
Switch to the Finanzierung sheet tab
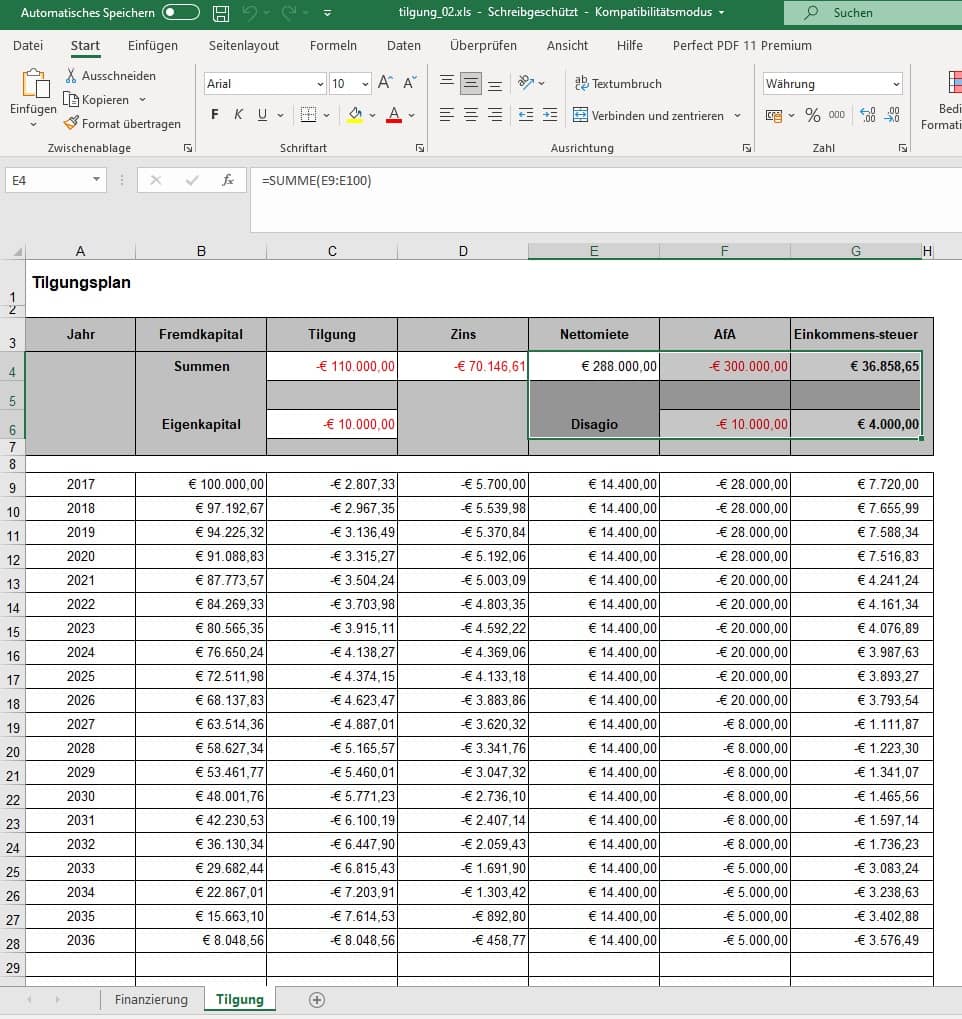click(x=151, y=999)
